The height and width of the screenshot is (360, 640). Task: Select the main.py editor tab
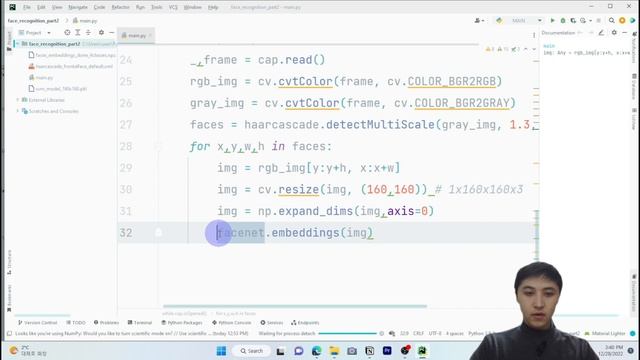click(x=136, y=36)
